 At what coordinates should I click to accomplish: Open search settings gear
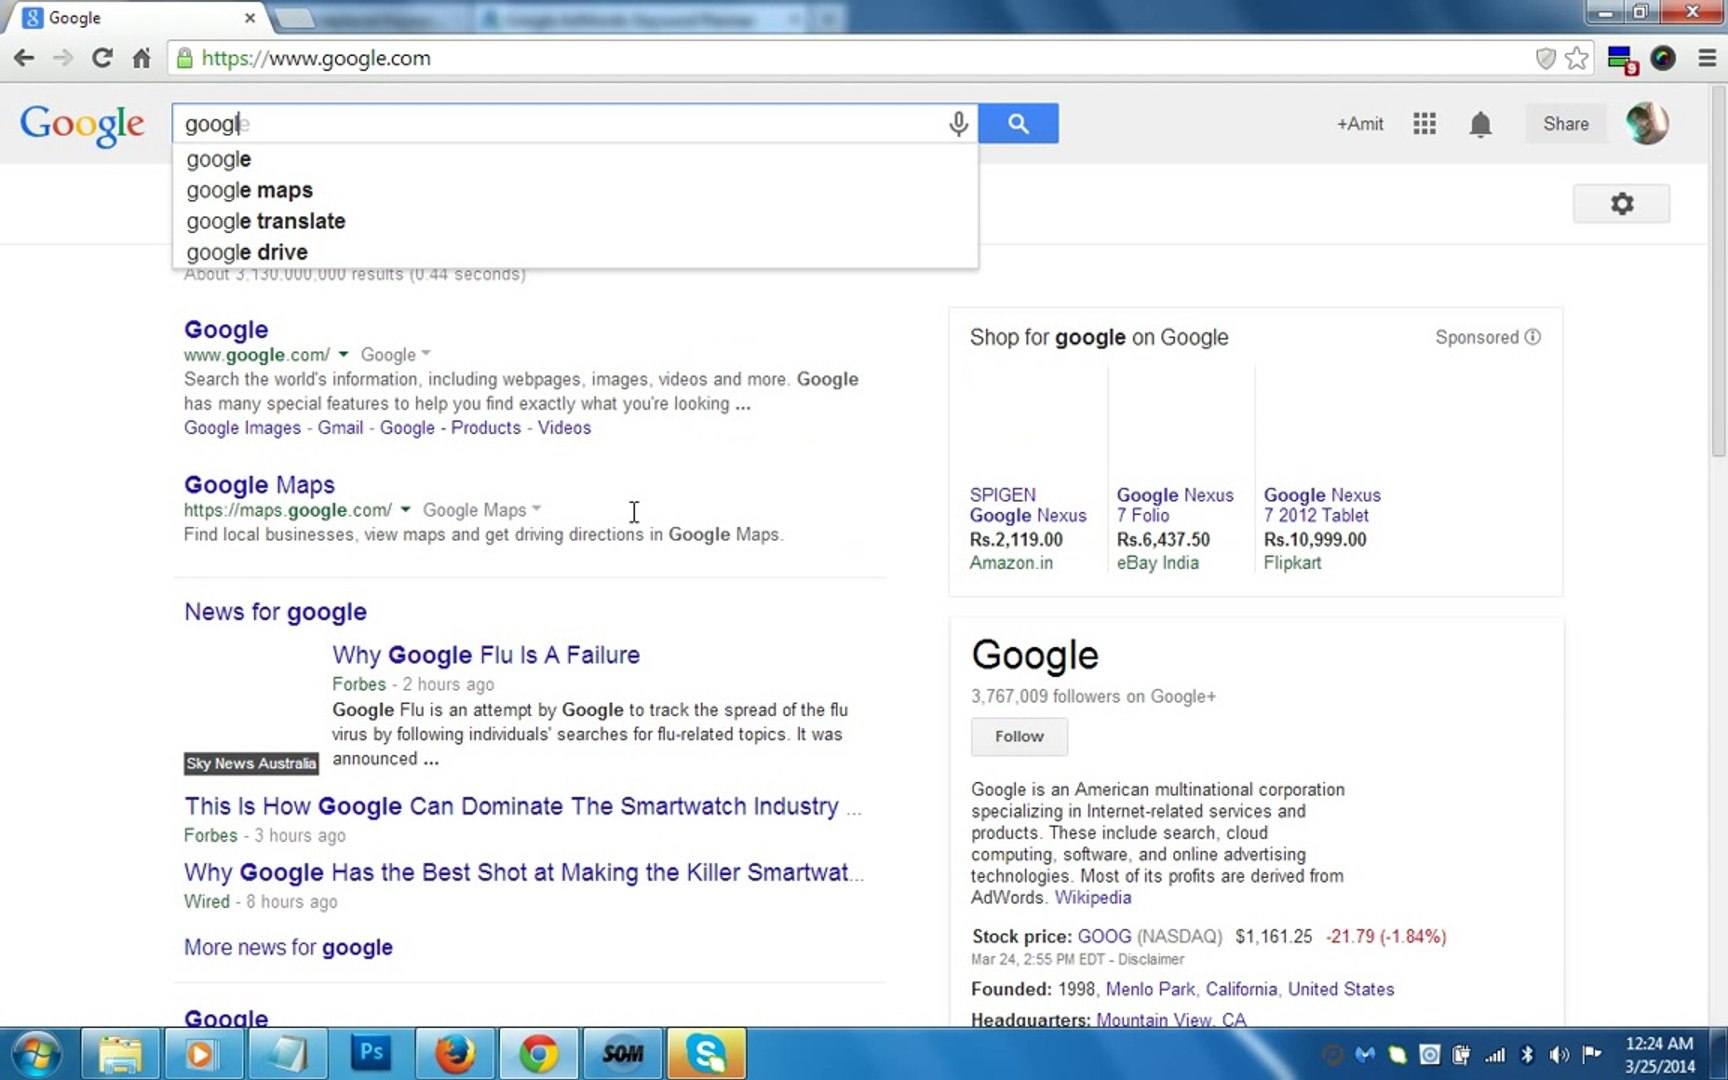click(1621, 204)
